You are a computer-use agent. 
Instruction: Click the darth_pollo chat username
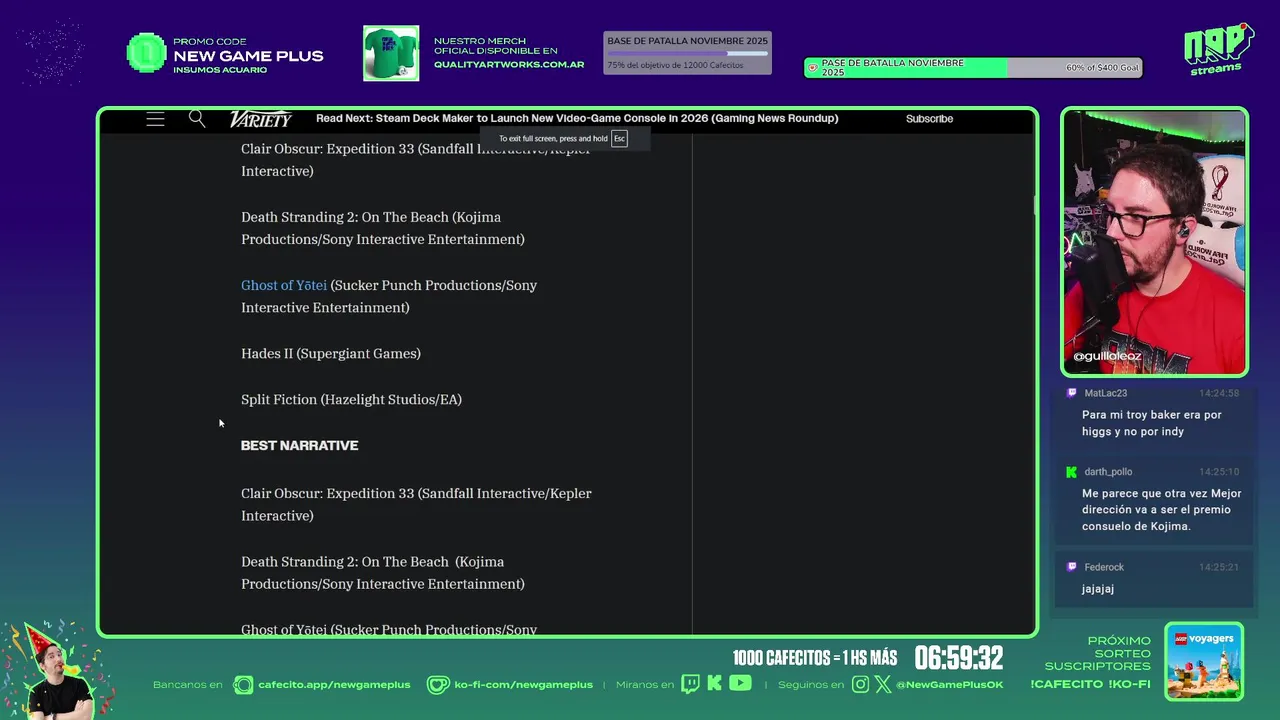pyautogui.click(x=1108, y=472)
